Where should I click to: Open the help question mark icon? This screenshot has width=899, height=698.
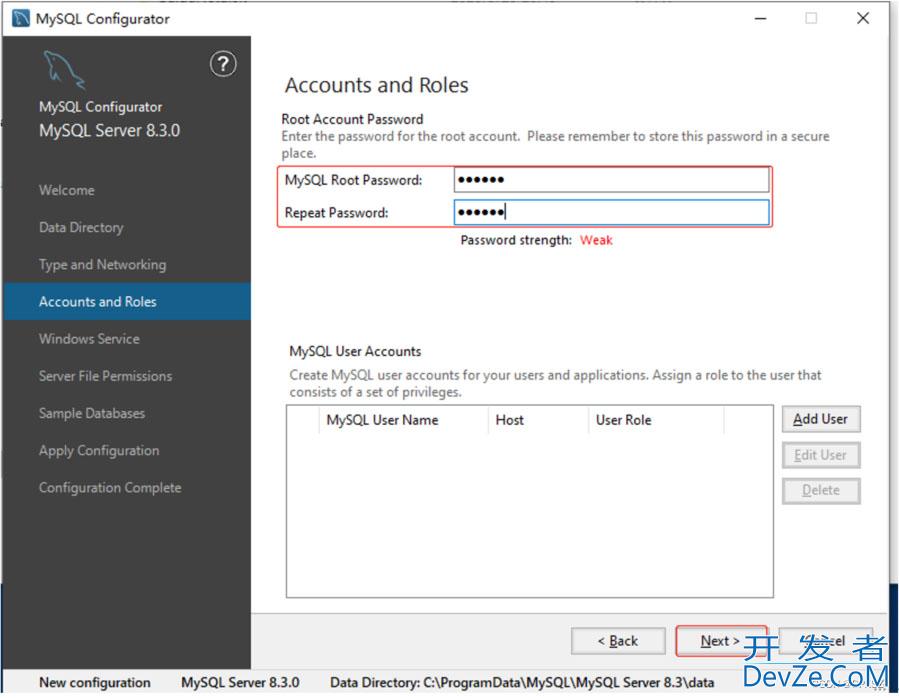click(x=223, y=64)
